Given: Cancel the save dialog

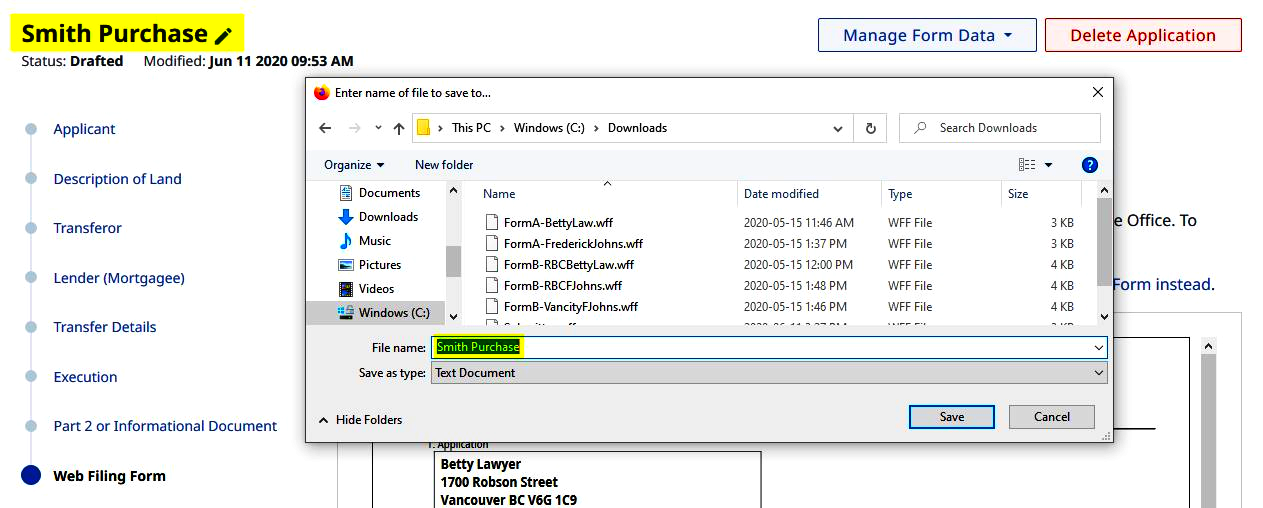Looking at the screenshot, I should [x=1052, y=417].
